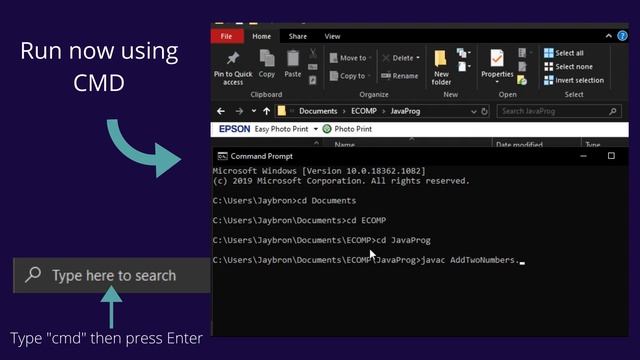Expand the address bar history dropdown
The height and width of the screenshot is (360, 640).
[473, 111]
